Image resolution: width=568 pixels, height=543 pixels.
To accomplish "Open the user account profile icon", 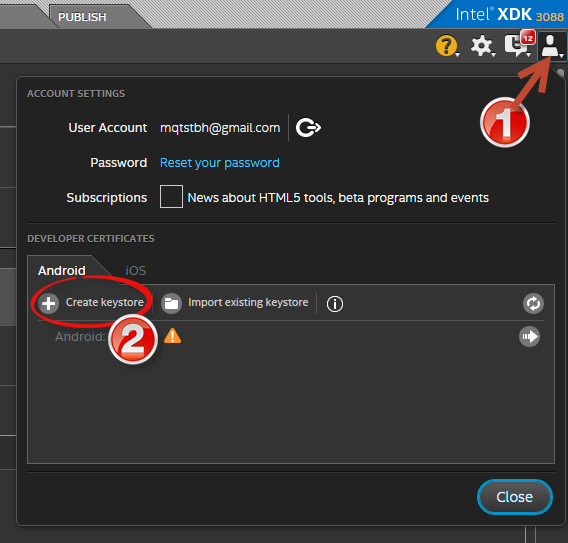I will [x=552, y=46].
